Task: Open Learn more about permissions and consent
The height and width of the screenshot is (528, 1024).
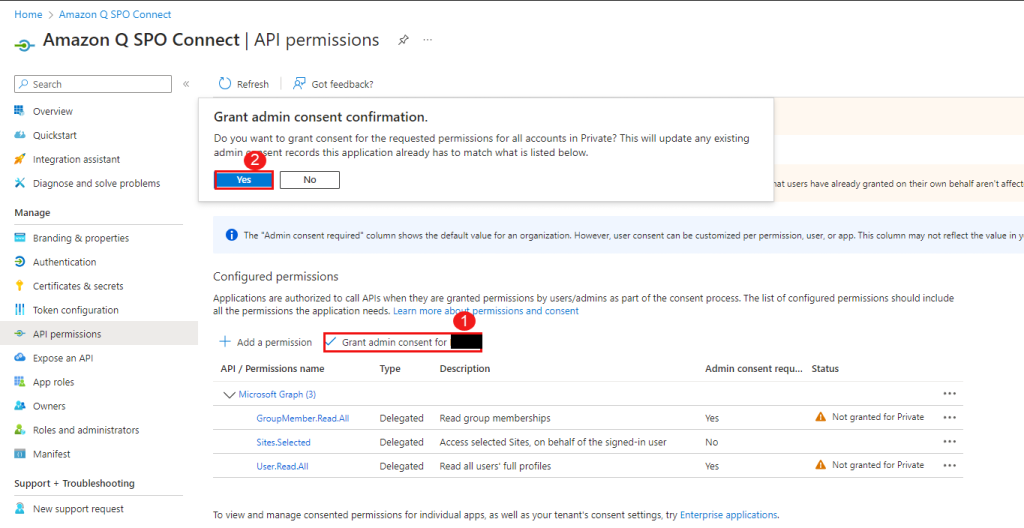Action: (x=486, y=311)
